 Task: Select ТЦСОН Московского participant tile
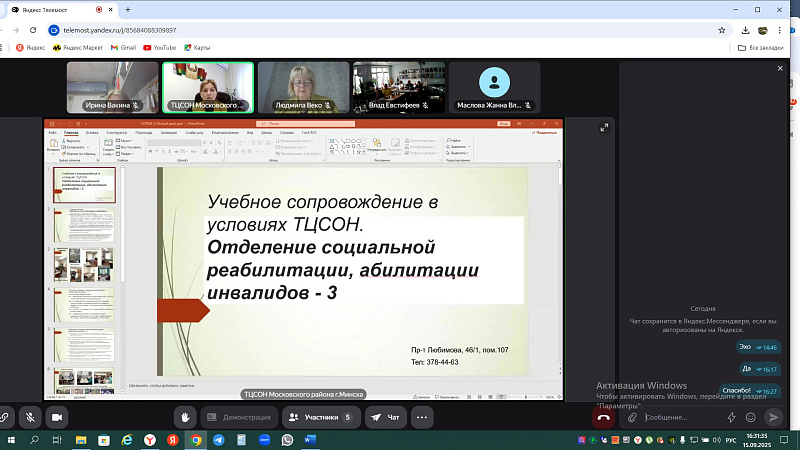click(x=208, y=87)
